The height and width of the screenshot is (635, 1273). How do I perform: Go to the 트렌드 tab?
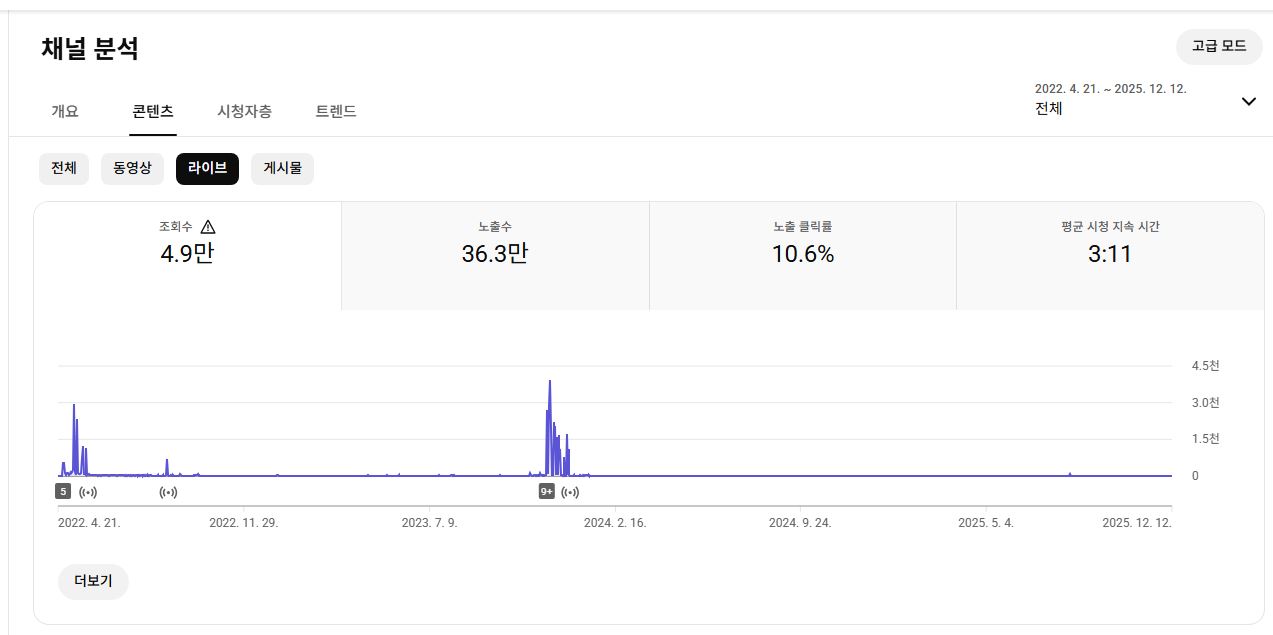click(336, 112)
